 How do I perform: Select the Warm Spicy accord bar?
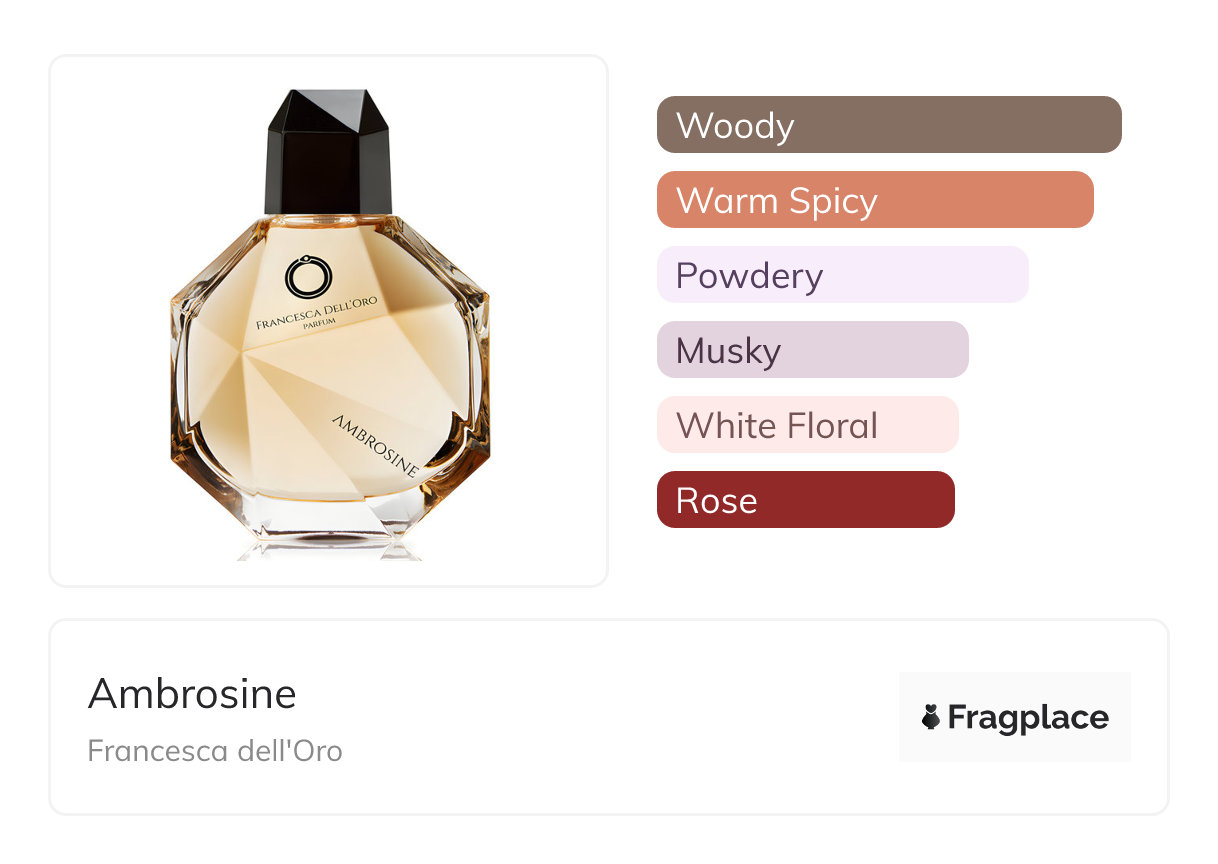point(875,200)
